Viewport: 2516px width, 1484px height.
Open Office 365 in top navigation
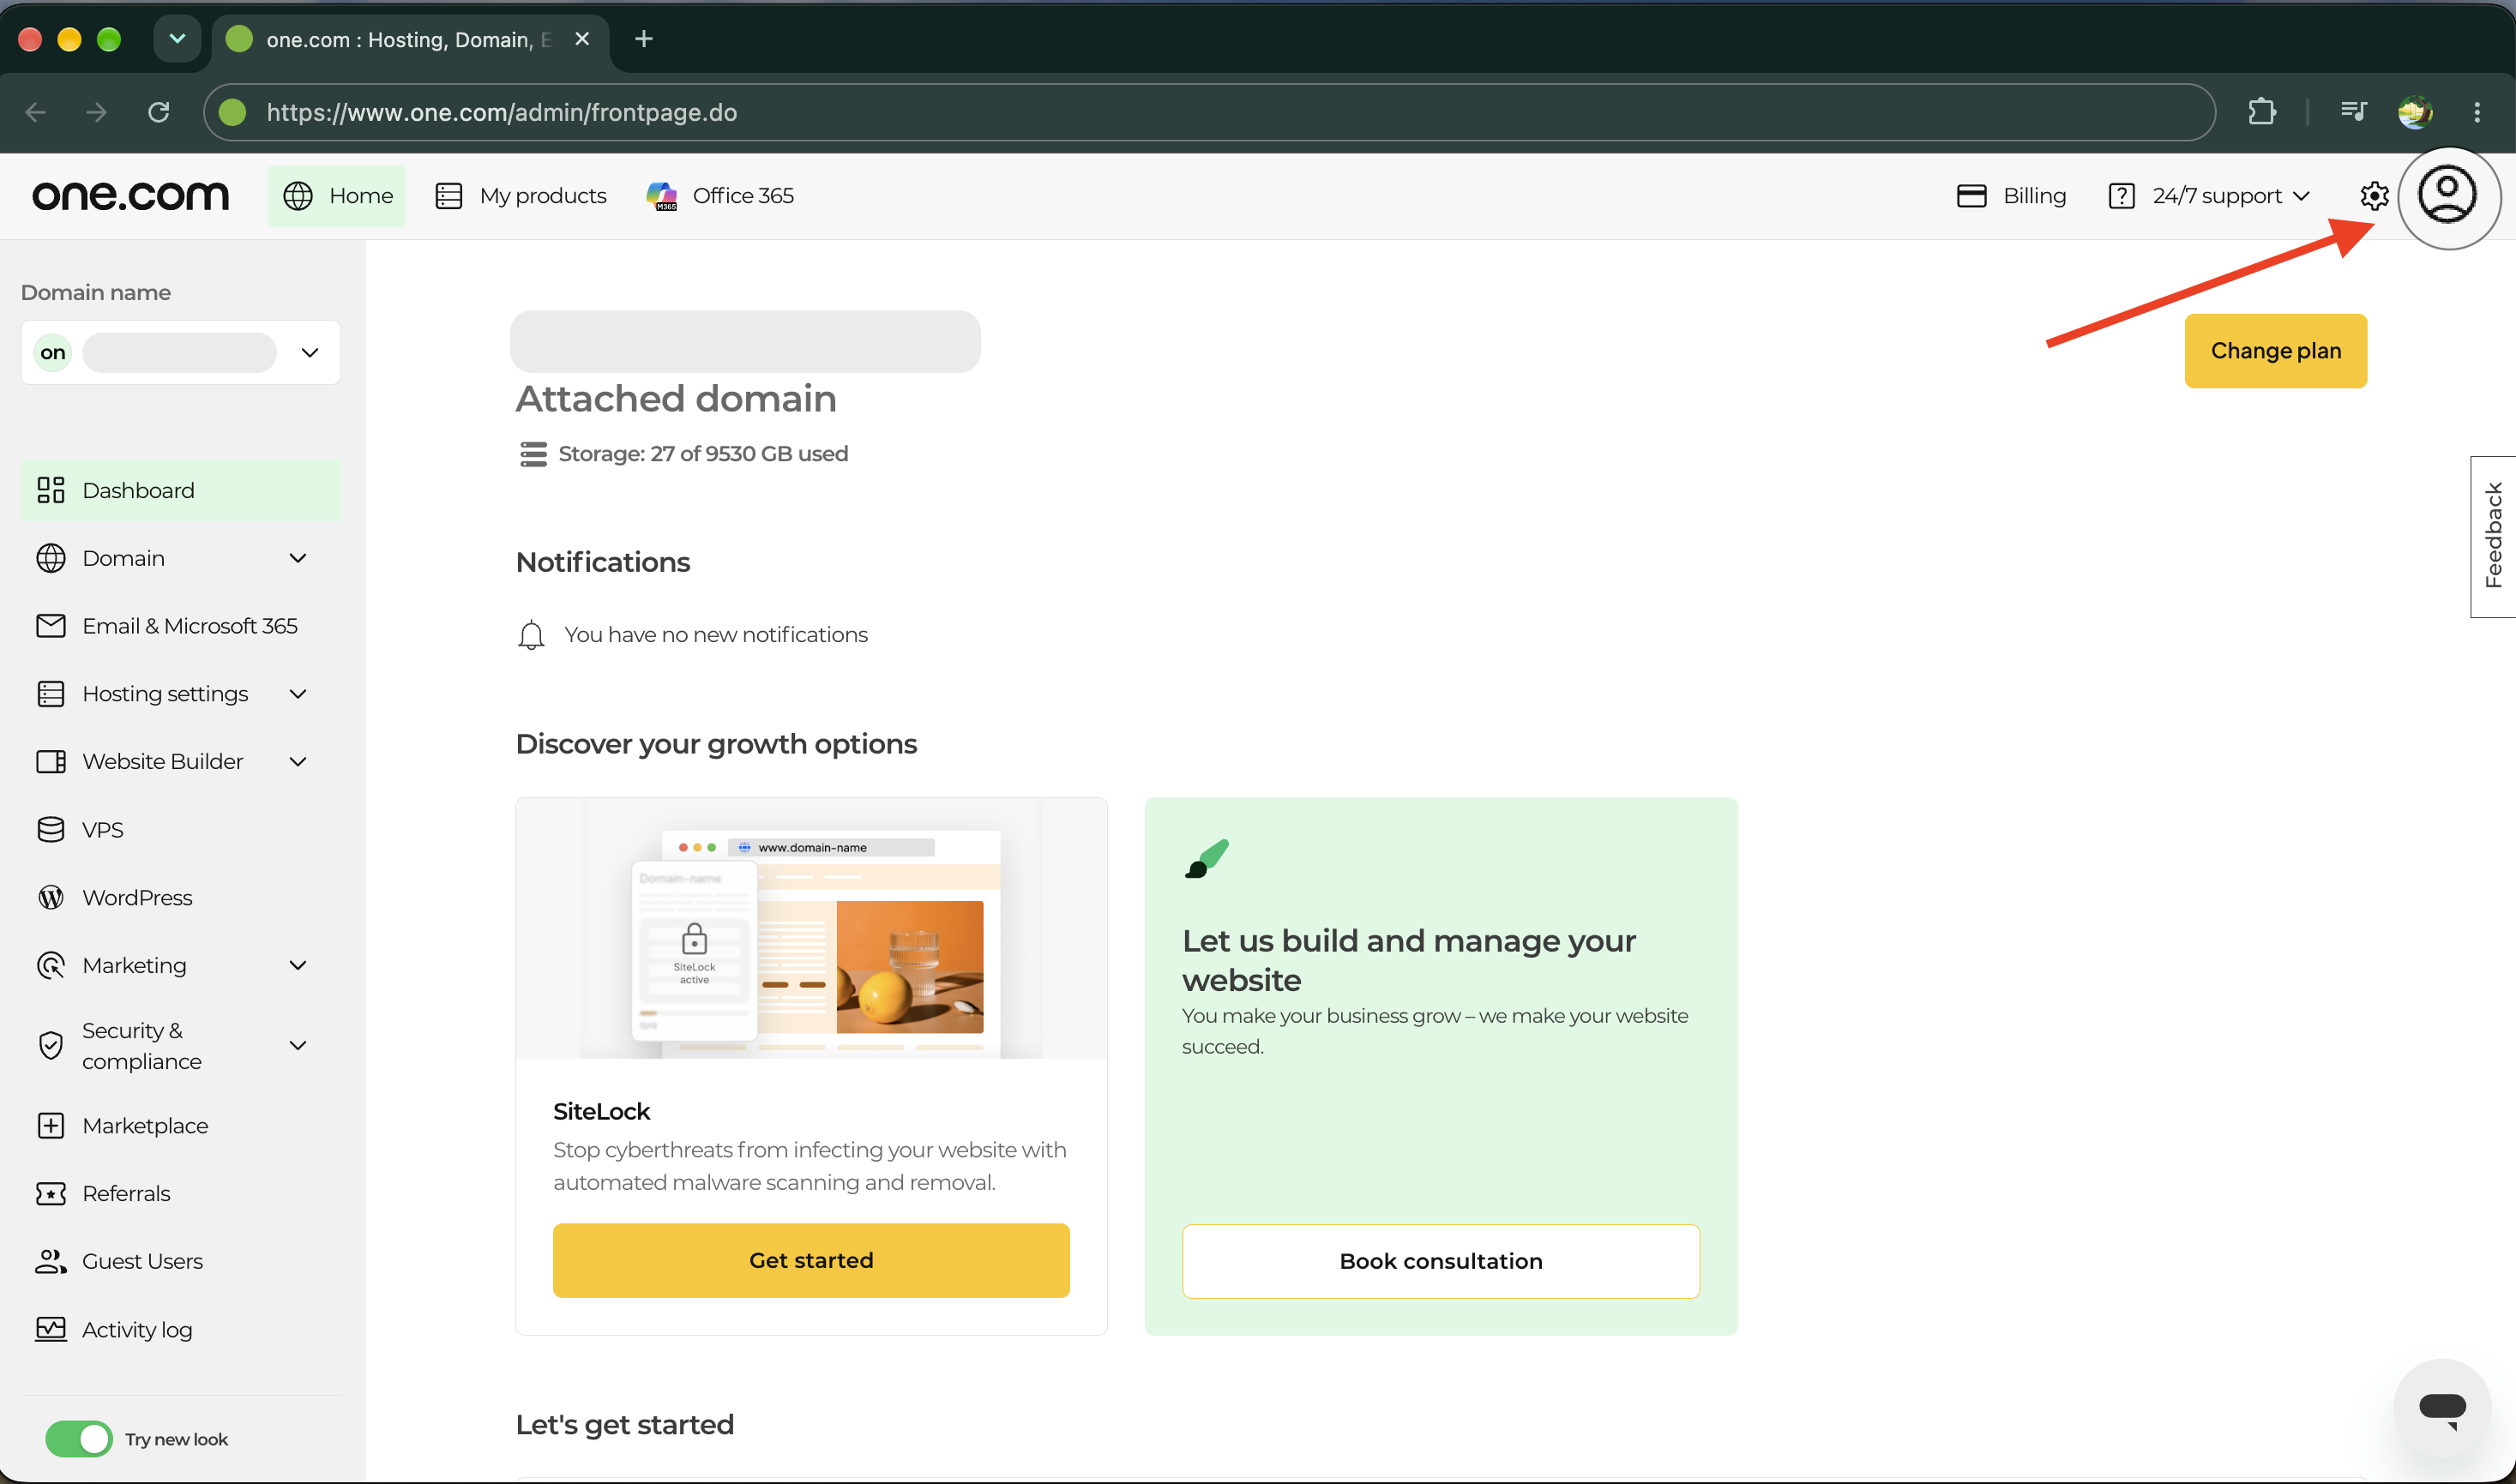(x=720, y=196)
